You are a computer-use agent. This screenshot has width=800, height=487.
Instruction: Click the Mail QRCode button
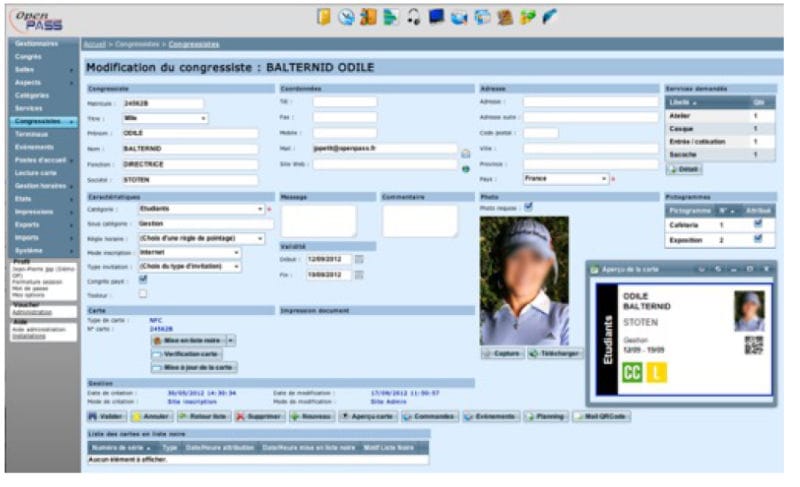tap(601, 417)
